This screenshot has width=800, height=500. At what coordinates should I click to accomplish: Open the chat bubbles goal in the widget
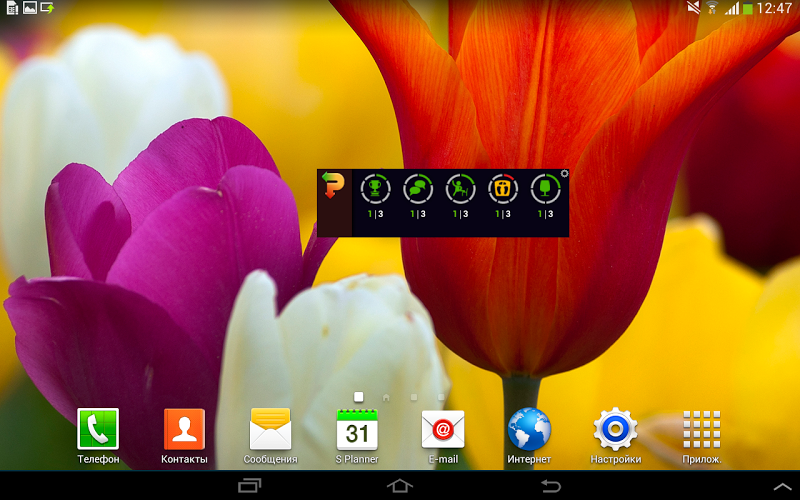pyautogui.click(x=417, y=189)
